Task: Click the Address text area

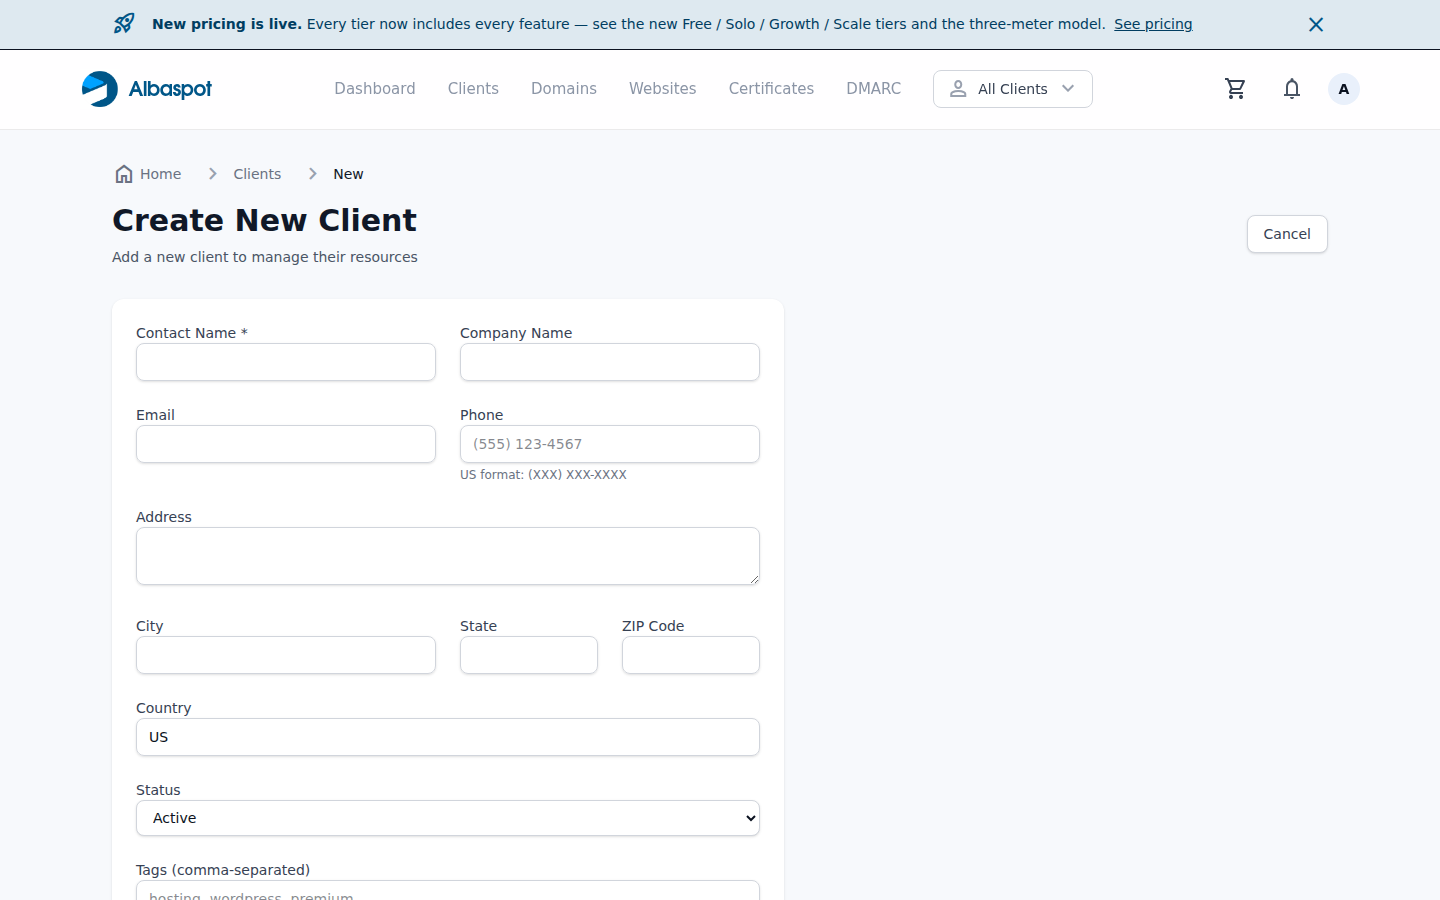Action: [448, 556]
